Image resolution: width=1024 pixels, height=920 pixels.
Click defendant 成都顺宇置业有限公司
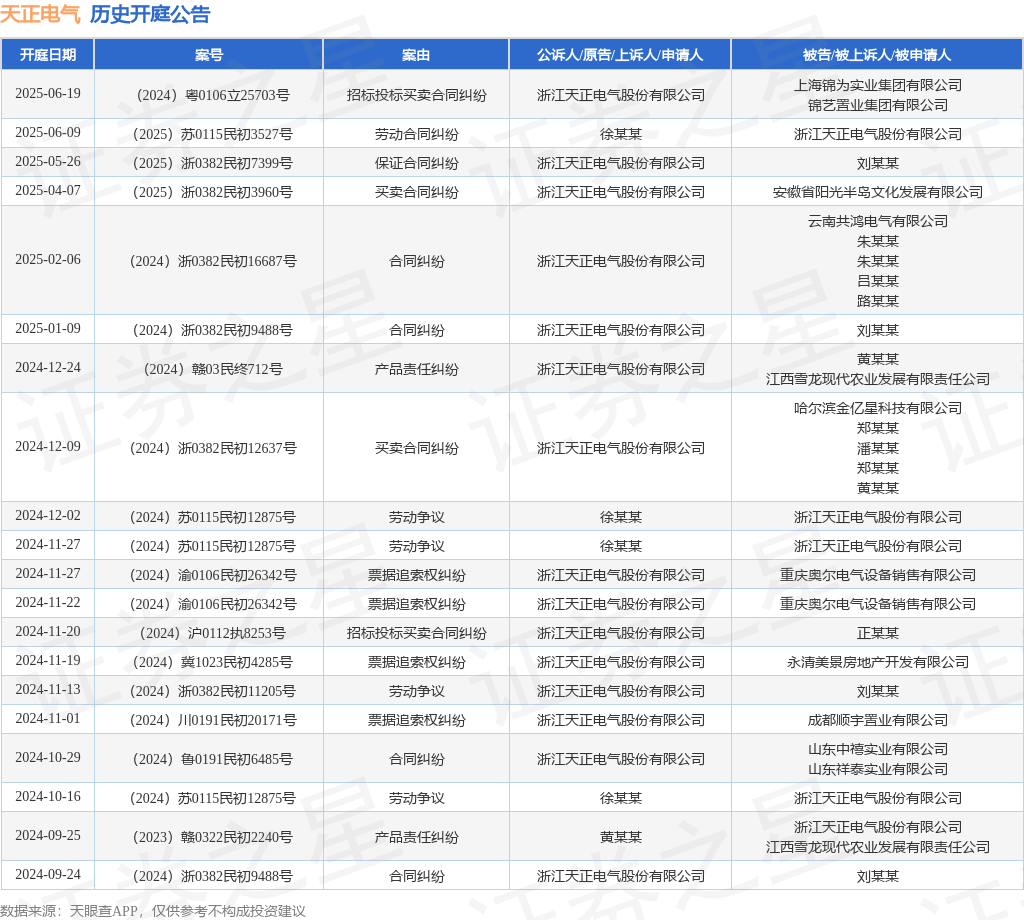tap(878, 720)
